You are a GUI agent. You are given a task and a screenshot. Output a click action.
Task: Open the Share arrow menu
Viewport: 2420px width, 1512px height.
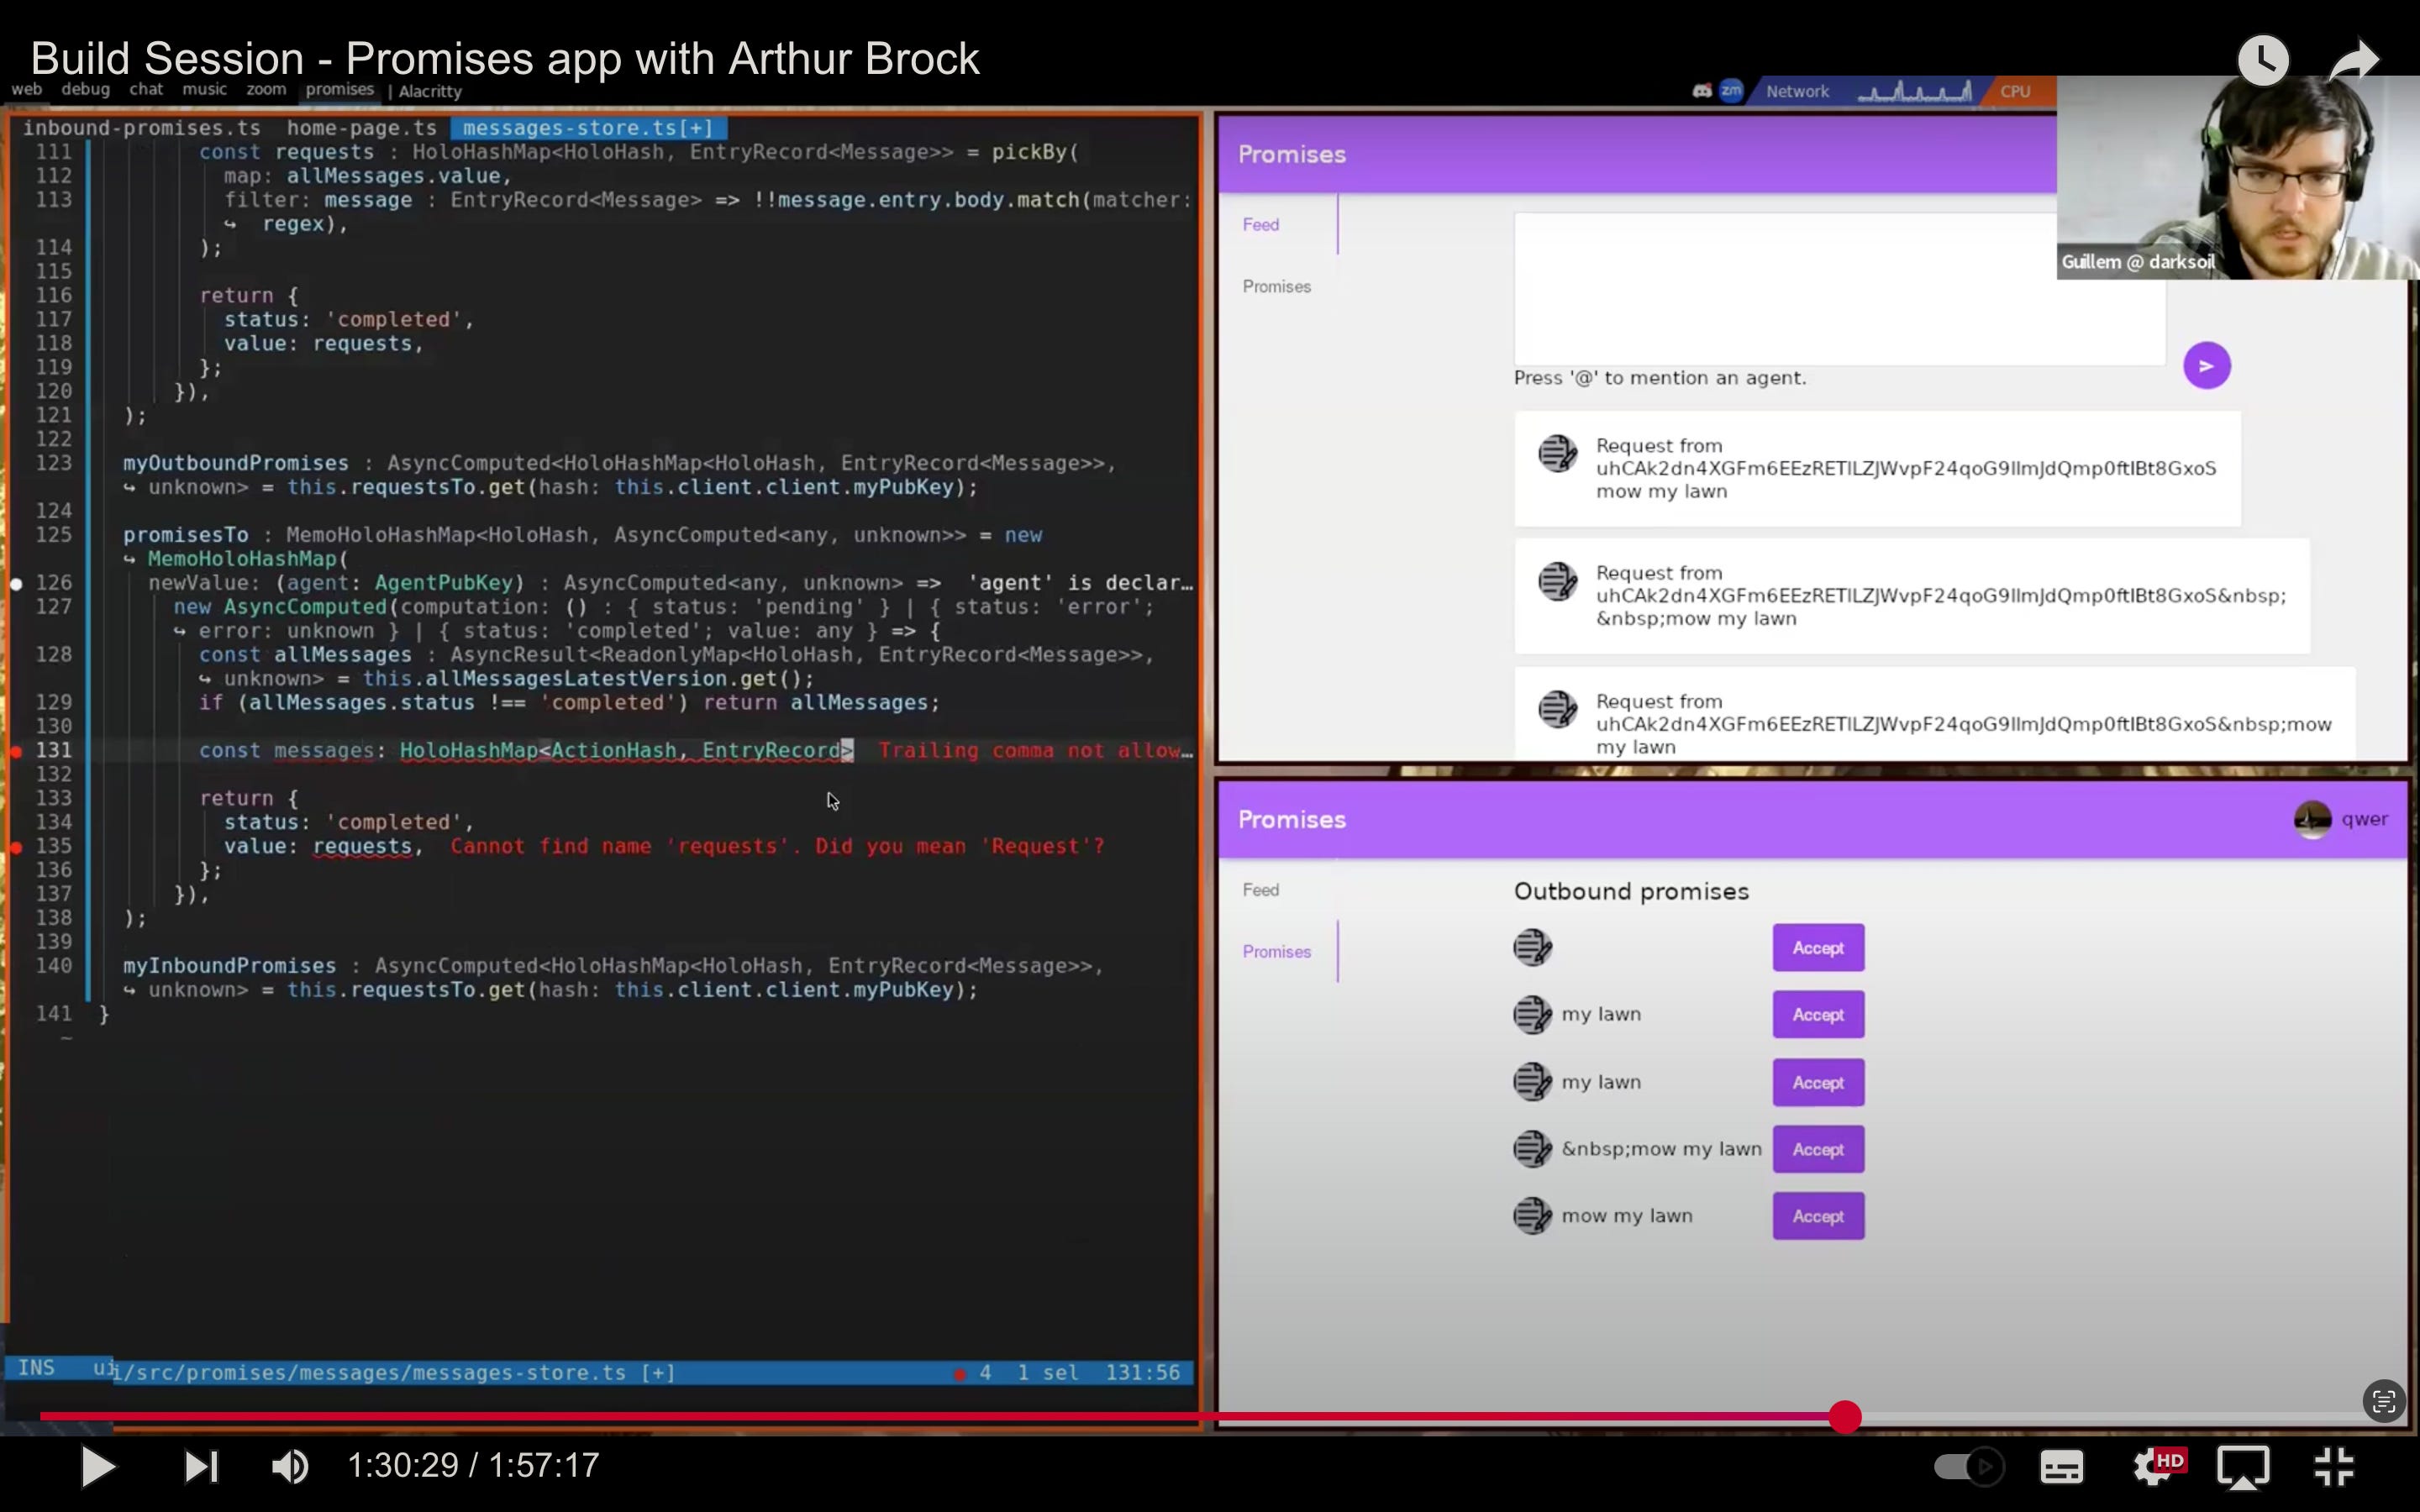pyautogui.click(x=2352, y=60)
